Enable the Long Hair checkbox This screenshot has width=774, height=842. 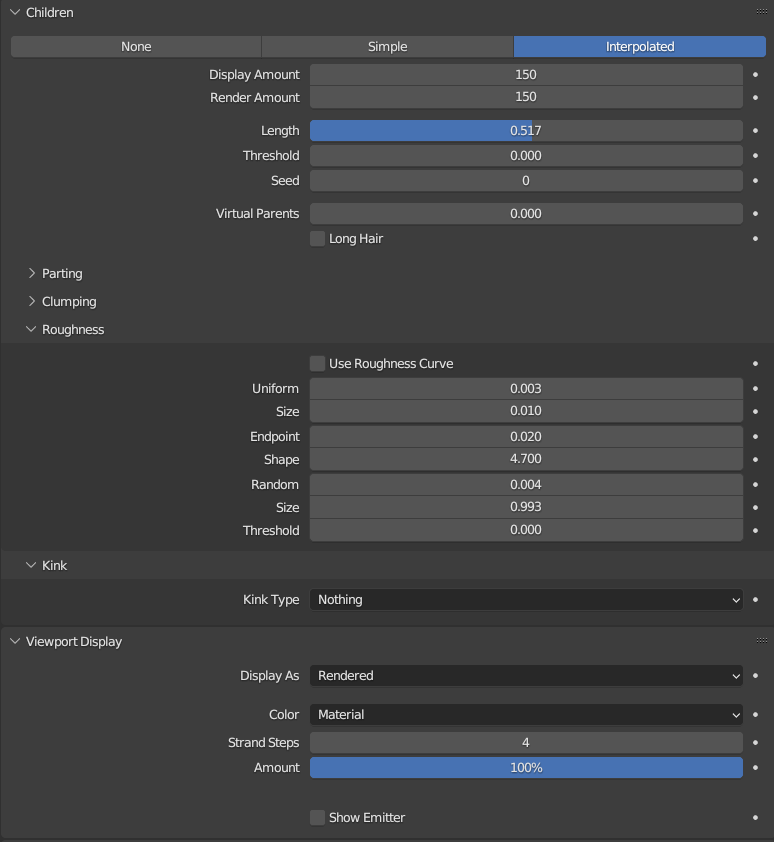pyautogui.click(x=318, y=239)
